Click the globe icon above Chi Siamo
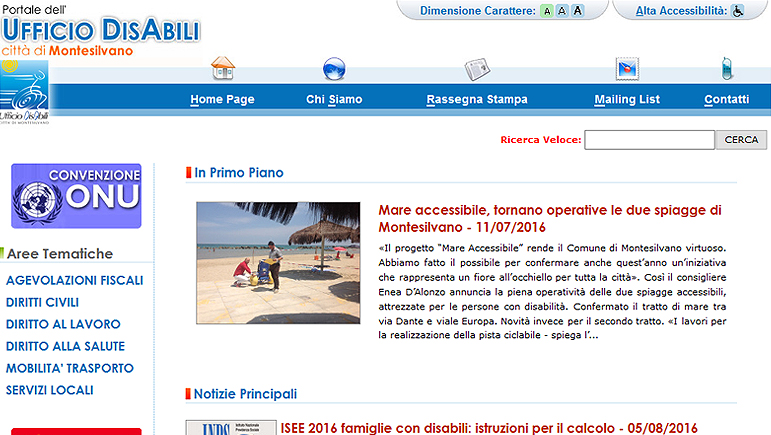The image size is (771, 435). click(x=334, y=69)
